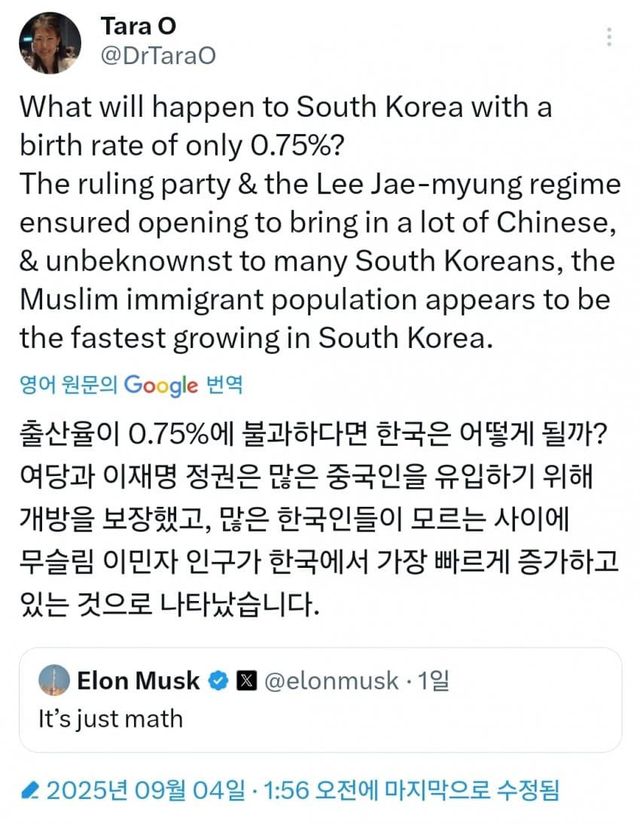
Task: Click the pencil edit icon
Action: 30,789
